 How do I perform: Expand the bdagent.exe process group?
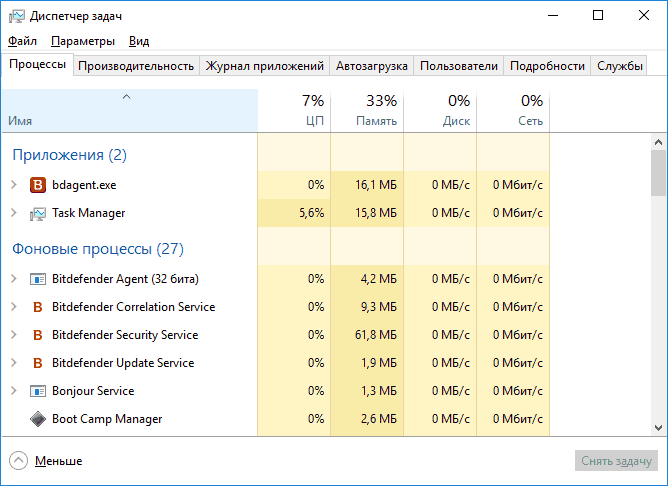[14, 185]
